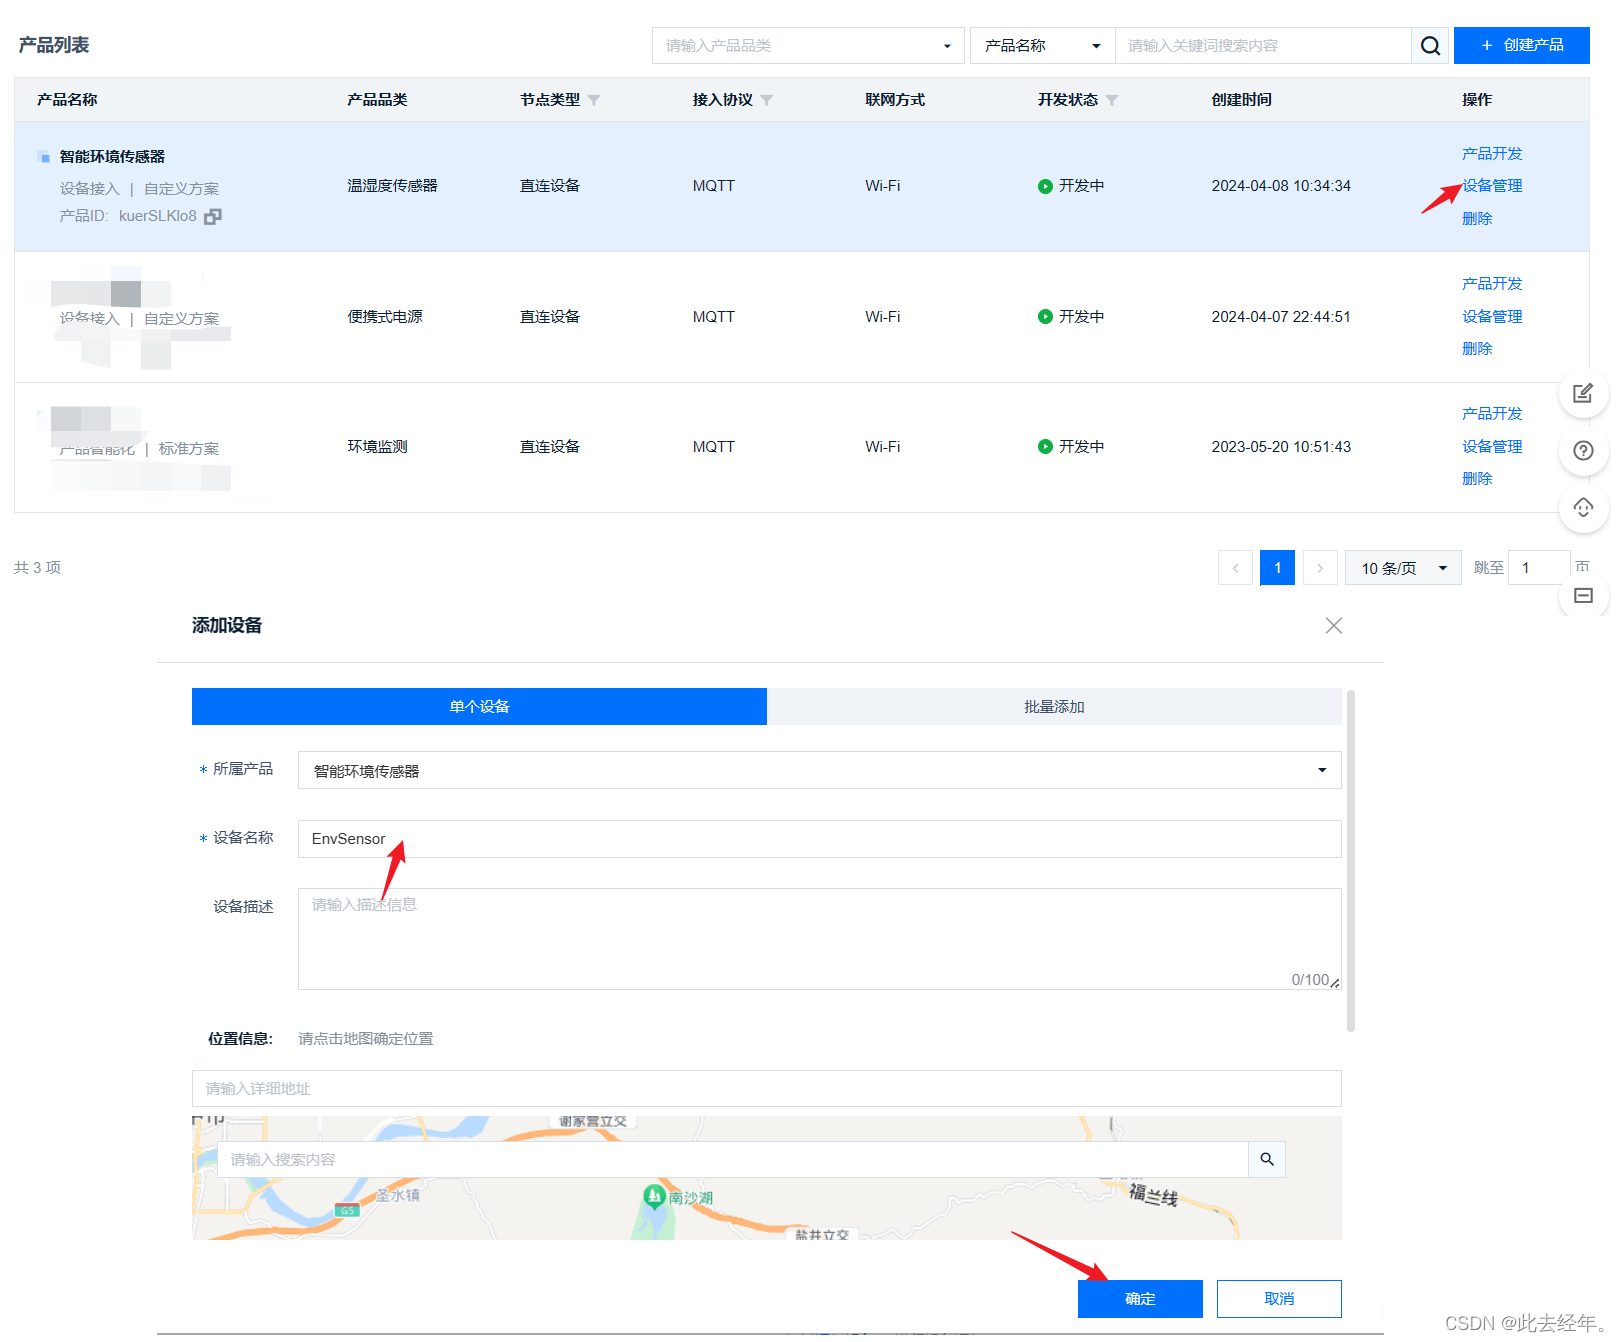Open the 10 条/页 page size dropdown

pos(1403,568)
